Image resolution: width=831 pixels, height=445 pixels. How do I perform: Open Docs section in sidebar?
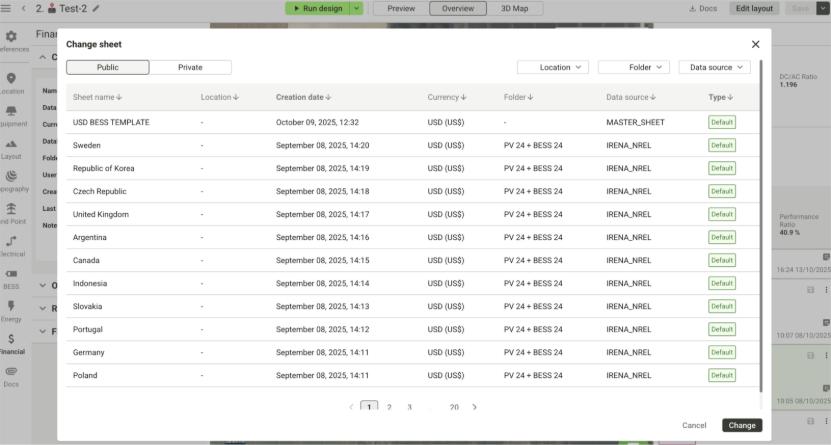point(11,377)
